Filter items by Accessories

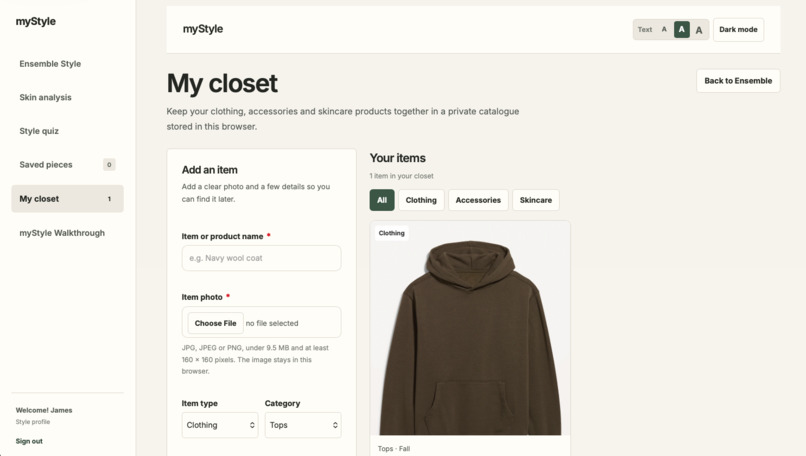[478, 200]
